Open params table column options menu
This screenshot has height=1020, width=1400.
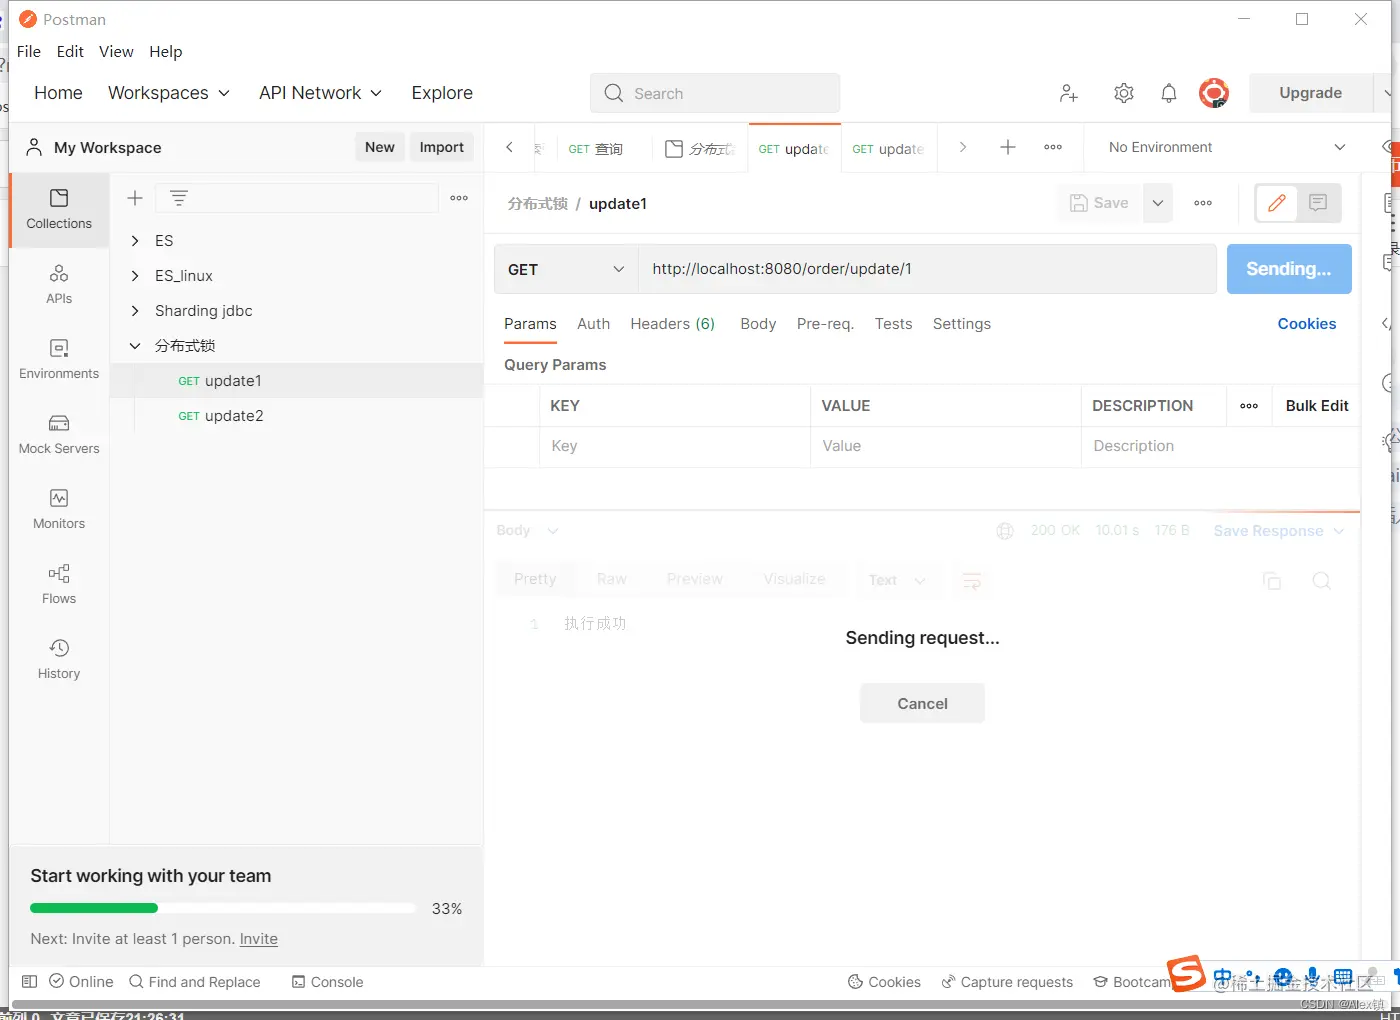click(x=1249, y=406)
